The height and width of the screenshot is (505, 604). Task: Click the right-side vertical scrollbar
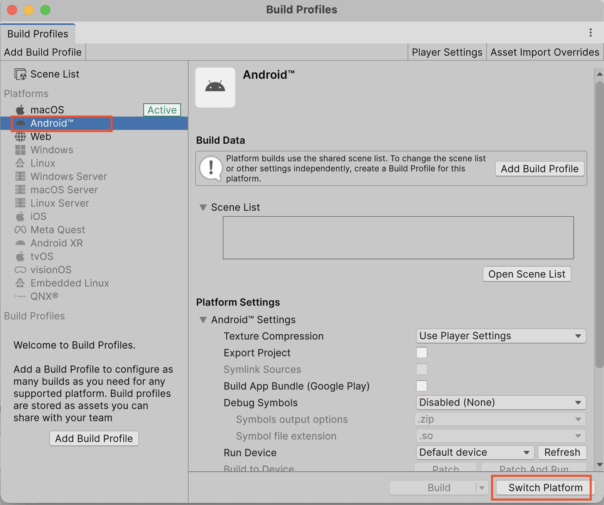coord(599,250)
